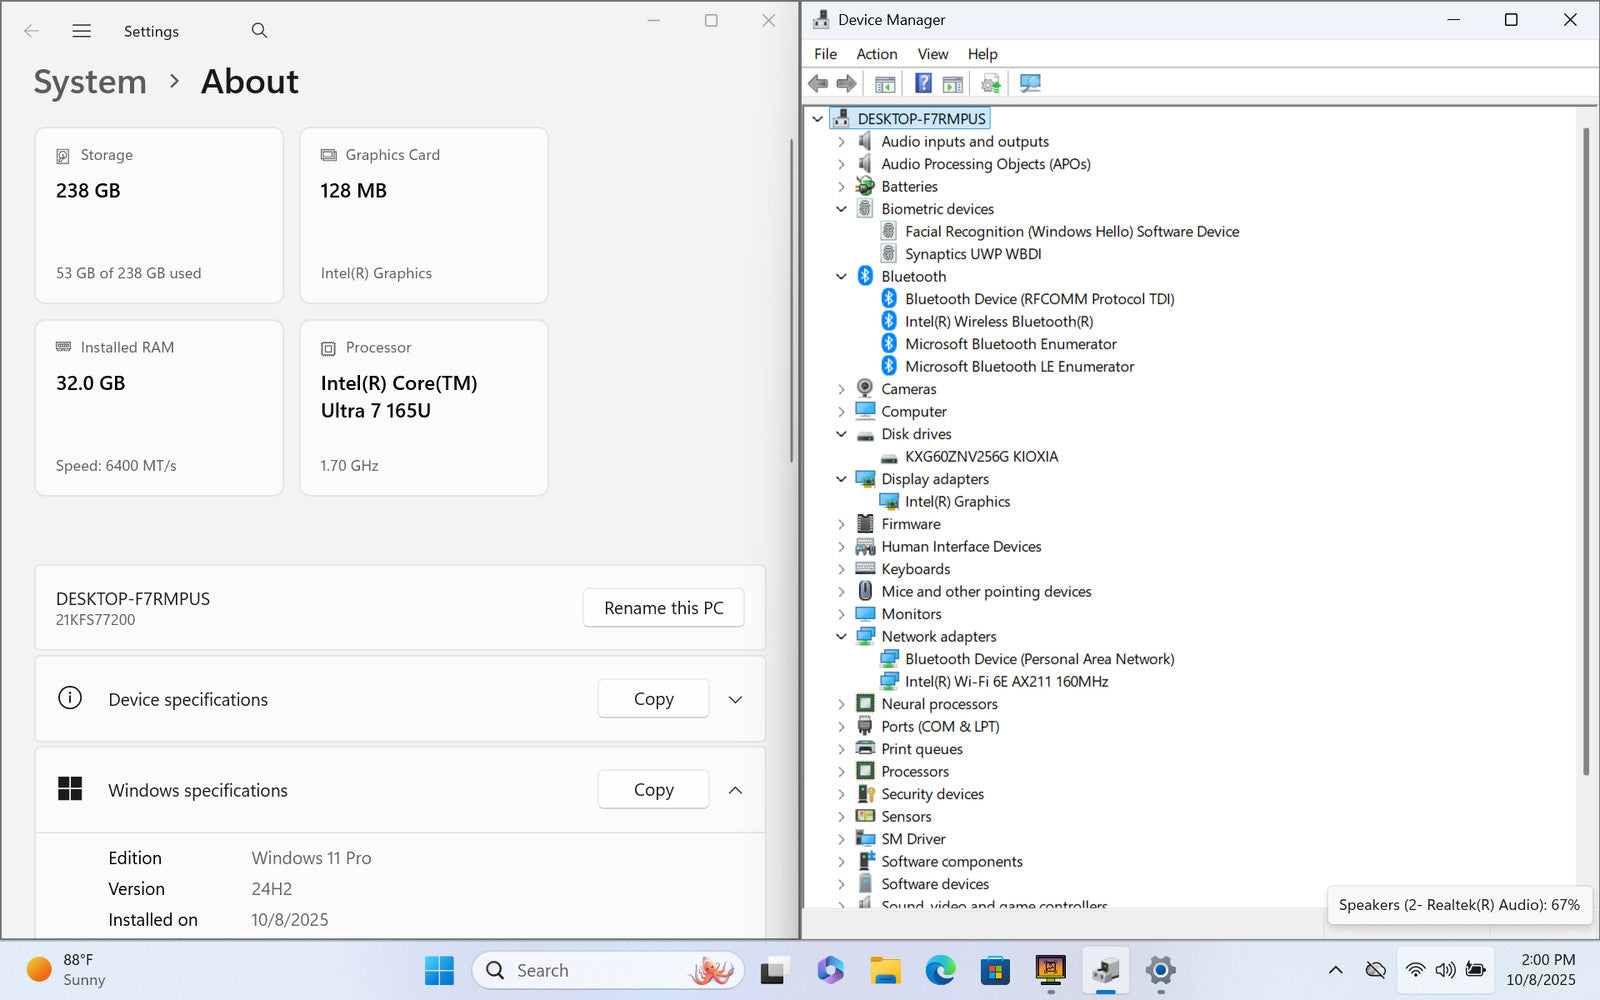
Task: Click the Settings search magnifier icon
Action: click(x=259, y=31)
